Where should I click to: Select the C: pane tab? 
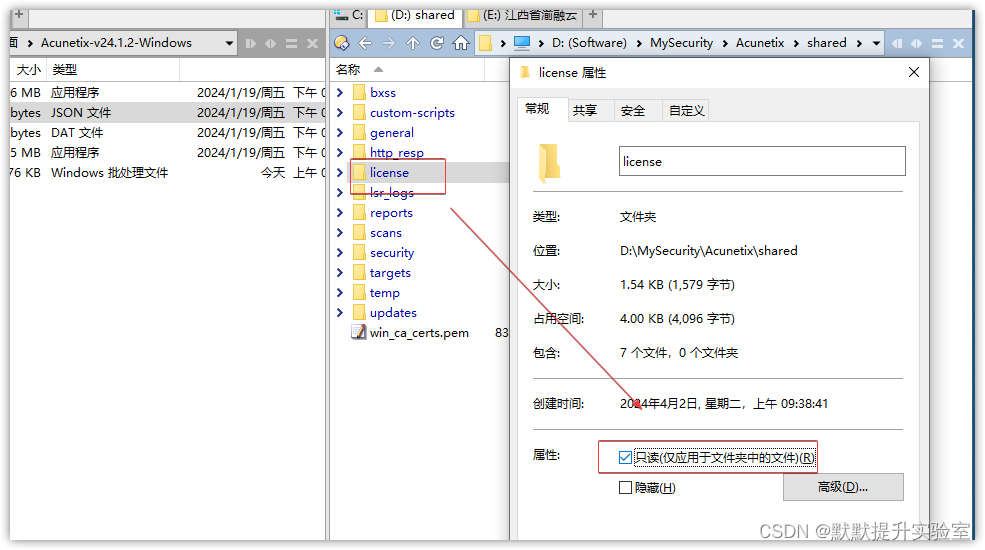[349, 15]
